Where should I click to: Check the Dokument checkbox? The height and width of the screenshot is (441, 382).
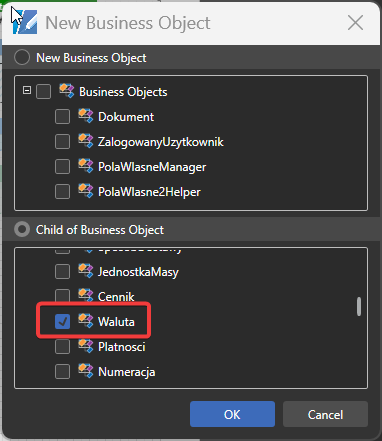[x=62, y=117]
